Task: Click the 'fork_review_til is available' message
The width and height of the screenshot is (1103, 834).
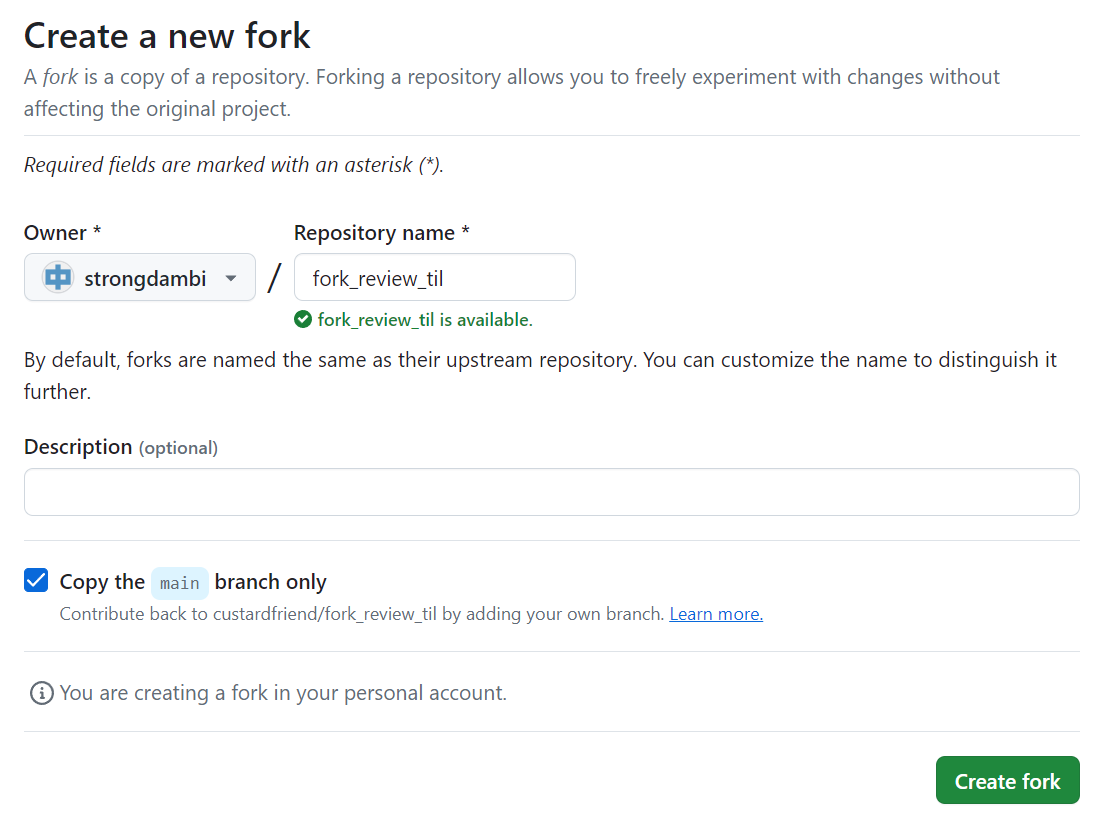Action: pyautogui.click(x=424, y=320)
